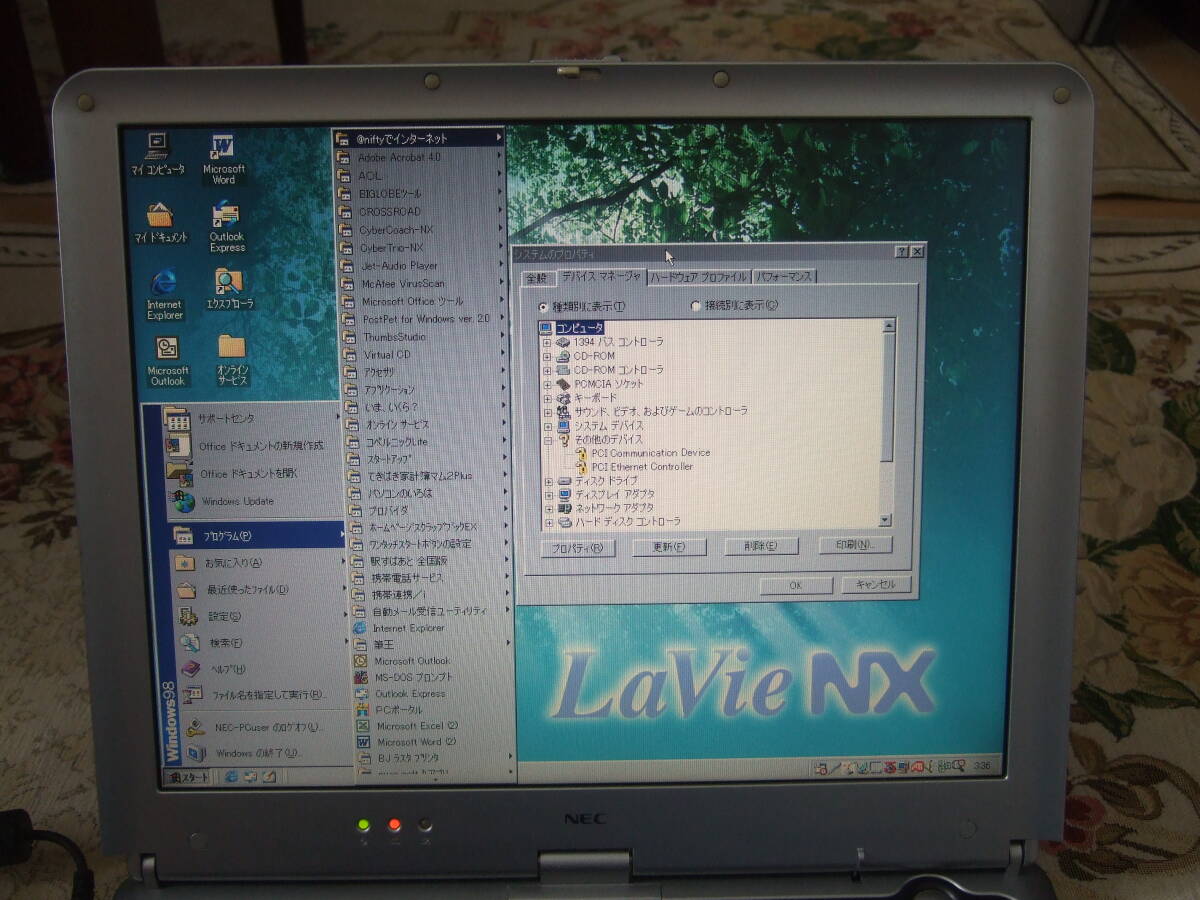This screenshot has height=900, width=1200.
Task: Click the Microsoft Word icon in Programs menu
Action: 364,742
